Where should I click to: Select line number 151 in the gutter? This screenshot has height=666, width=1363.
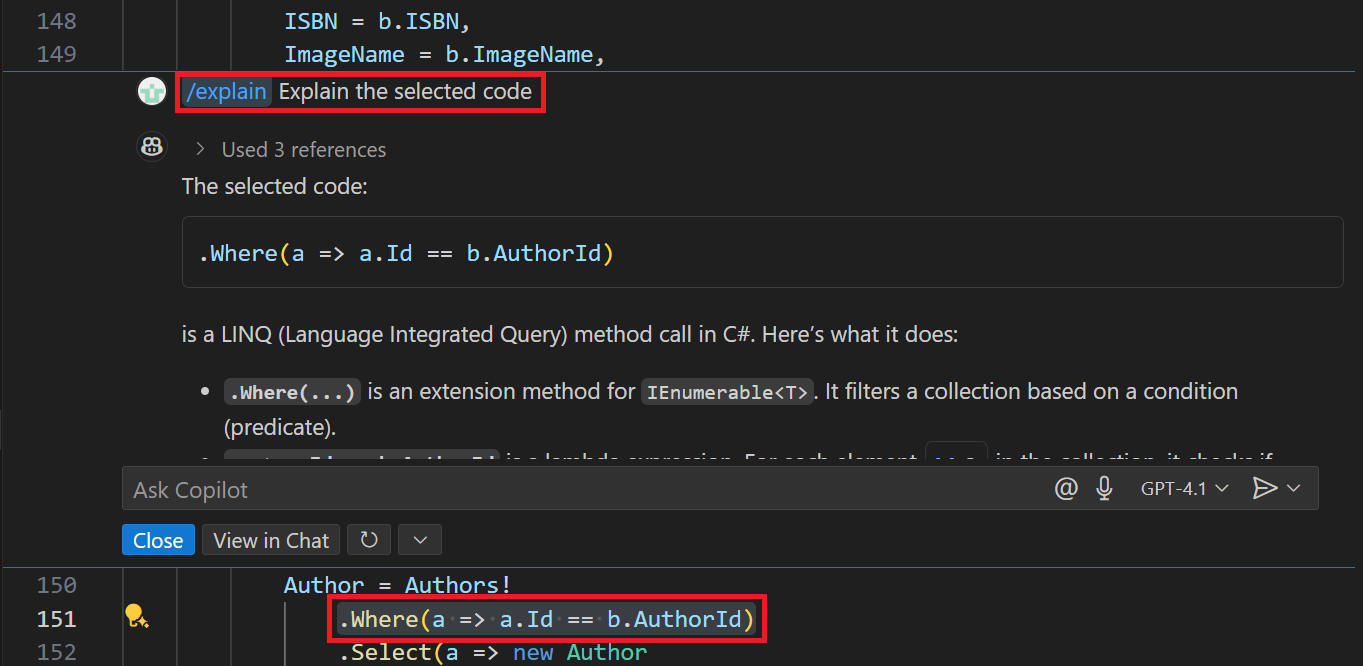[x=56, y=618]
